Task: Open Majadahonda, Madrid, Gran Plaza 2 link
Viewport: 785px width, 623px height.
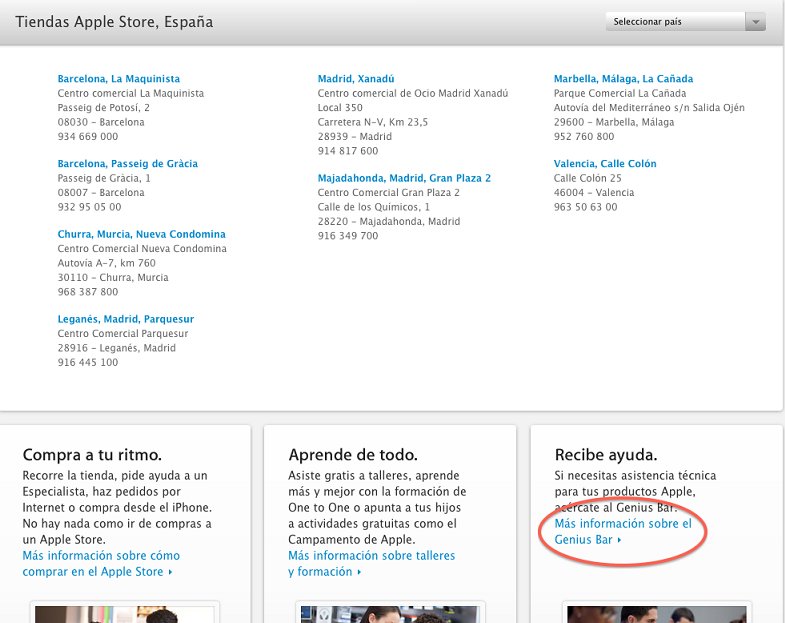Action: point(404,179)
